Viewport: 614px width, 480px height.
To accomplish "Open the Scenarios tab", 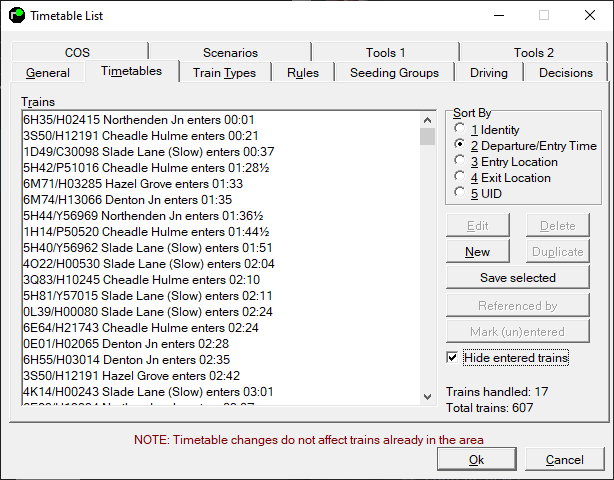I will tap(230, 53).
